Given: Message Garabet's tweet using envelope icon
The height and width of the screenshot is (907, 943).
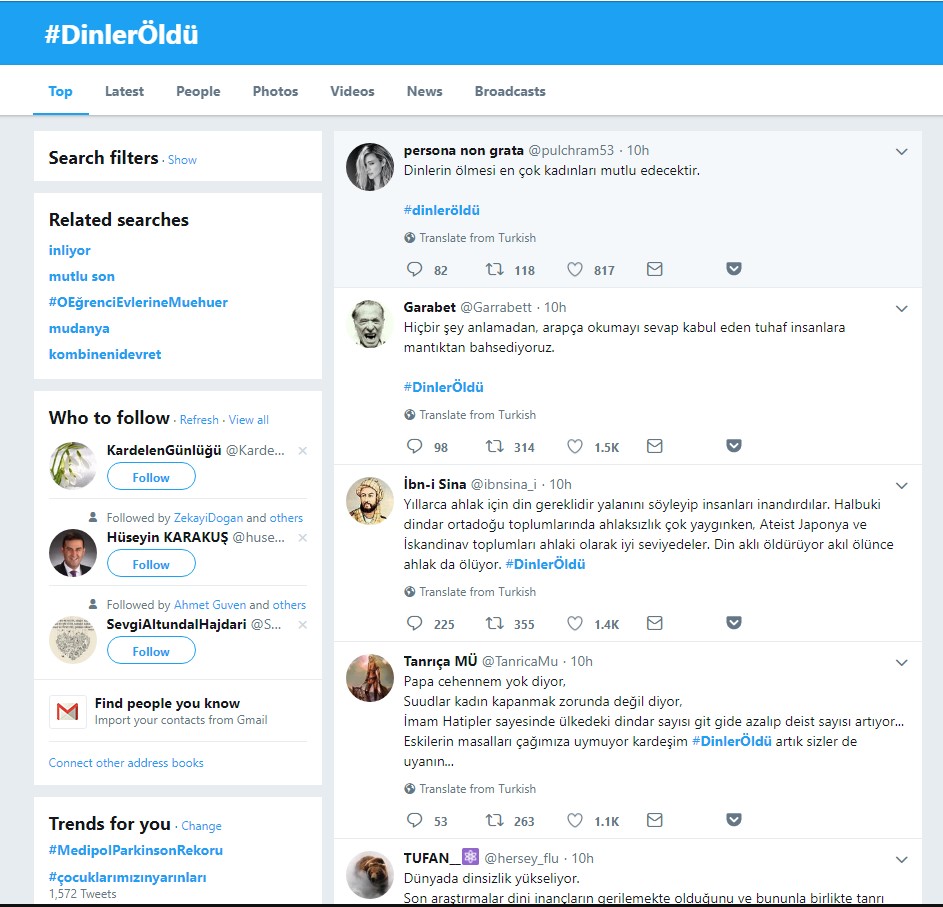Looking at the screenshot, I should pyautogui.click(x=654, y=446).
